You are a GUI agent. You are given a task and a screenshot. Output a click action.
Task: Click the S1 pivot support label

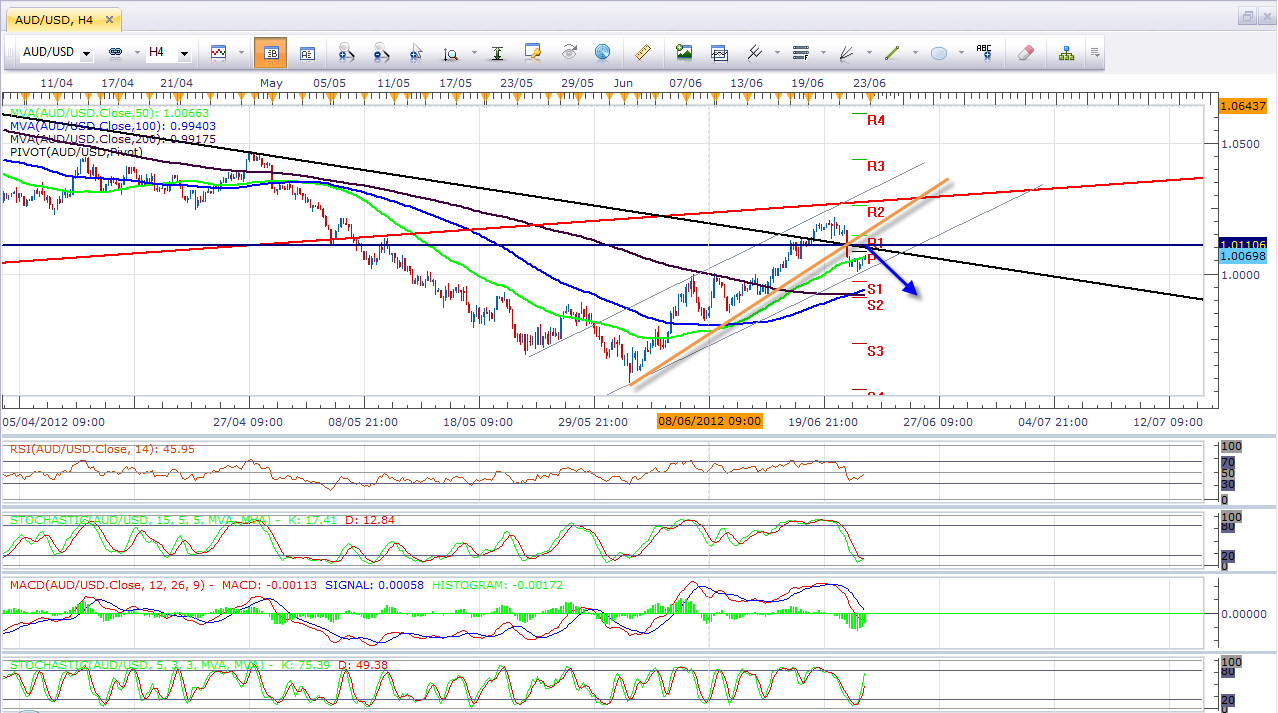(875, 289)
